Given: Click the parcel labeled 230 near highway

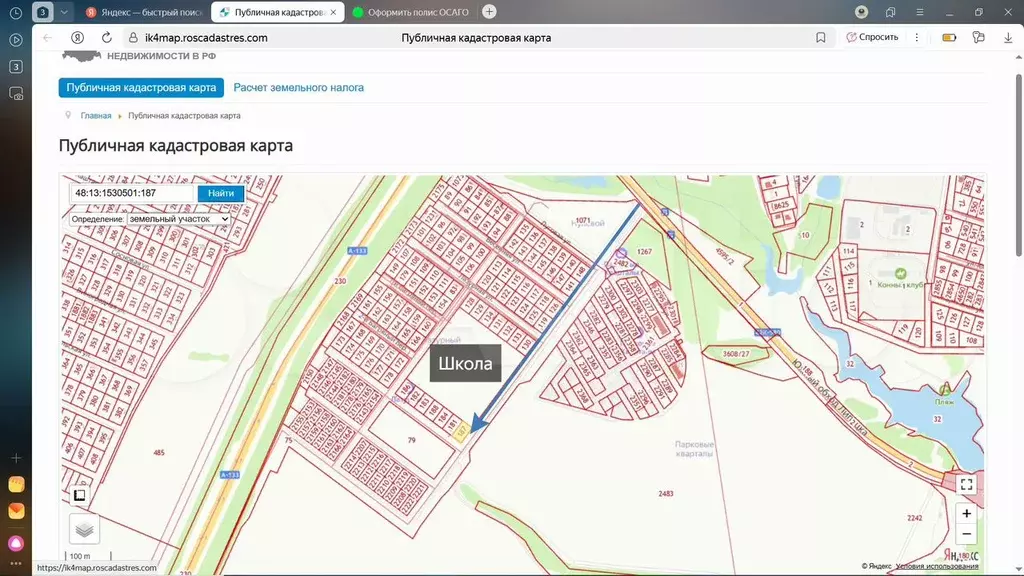Looking at the screenshot, I should 340,281.
